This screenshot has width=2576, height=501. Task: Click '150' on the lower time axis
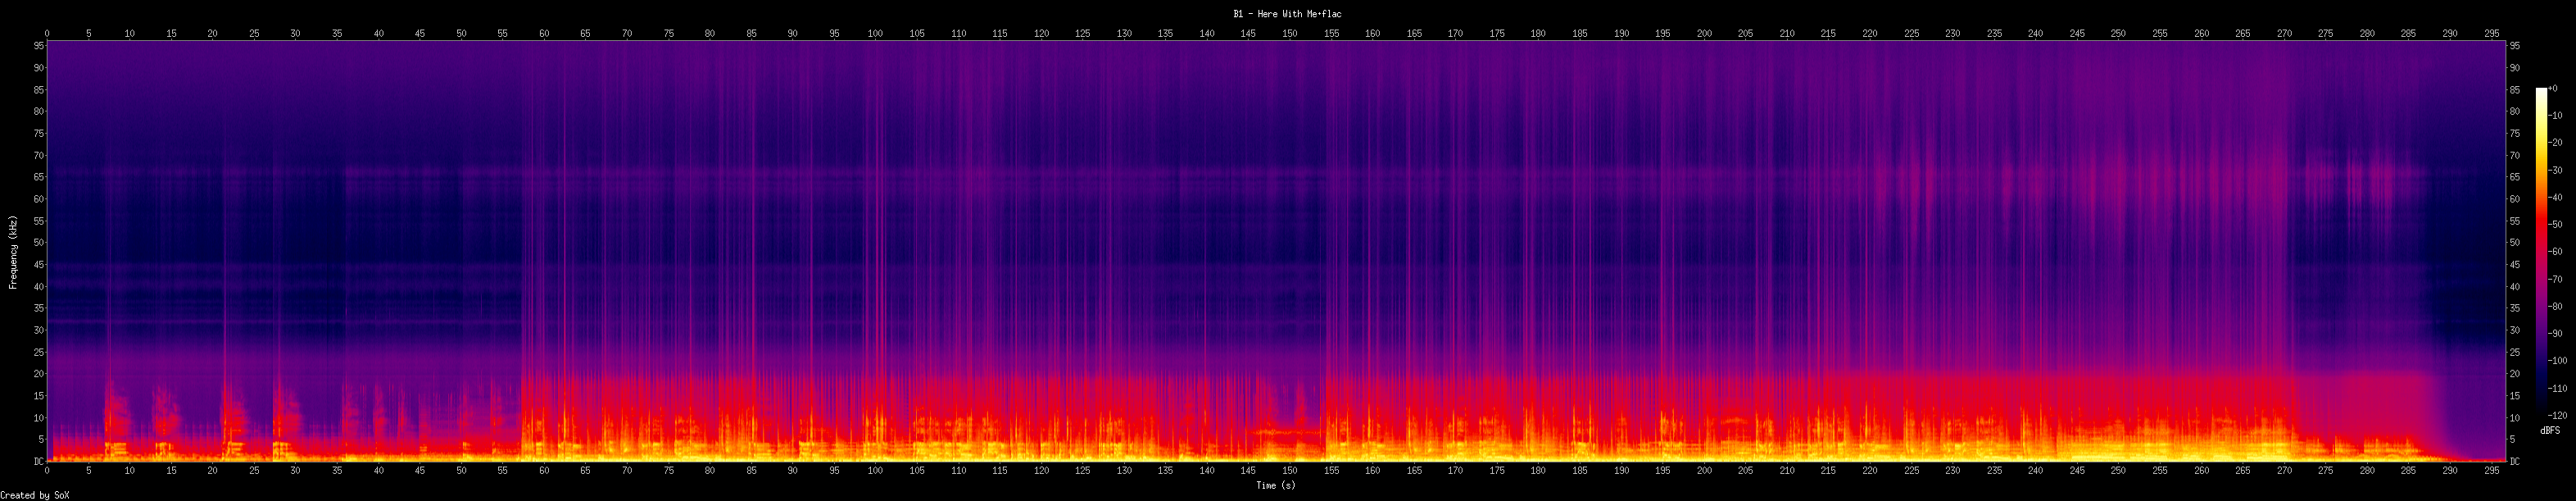1290,470
